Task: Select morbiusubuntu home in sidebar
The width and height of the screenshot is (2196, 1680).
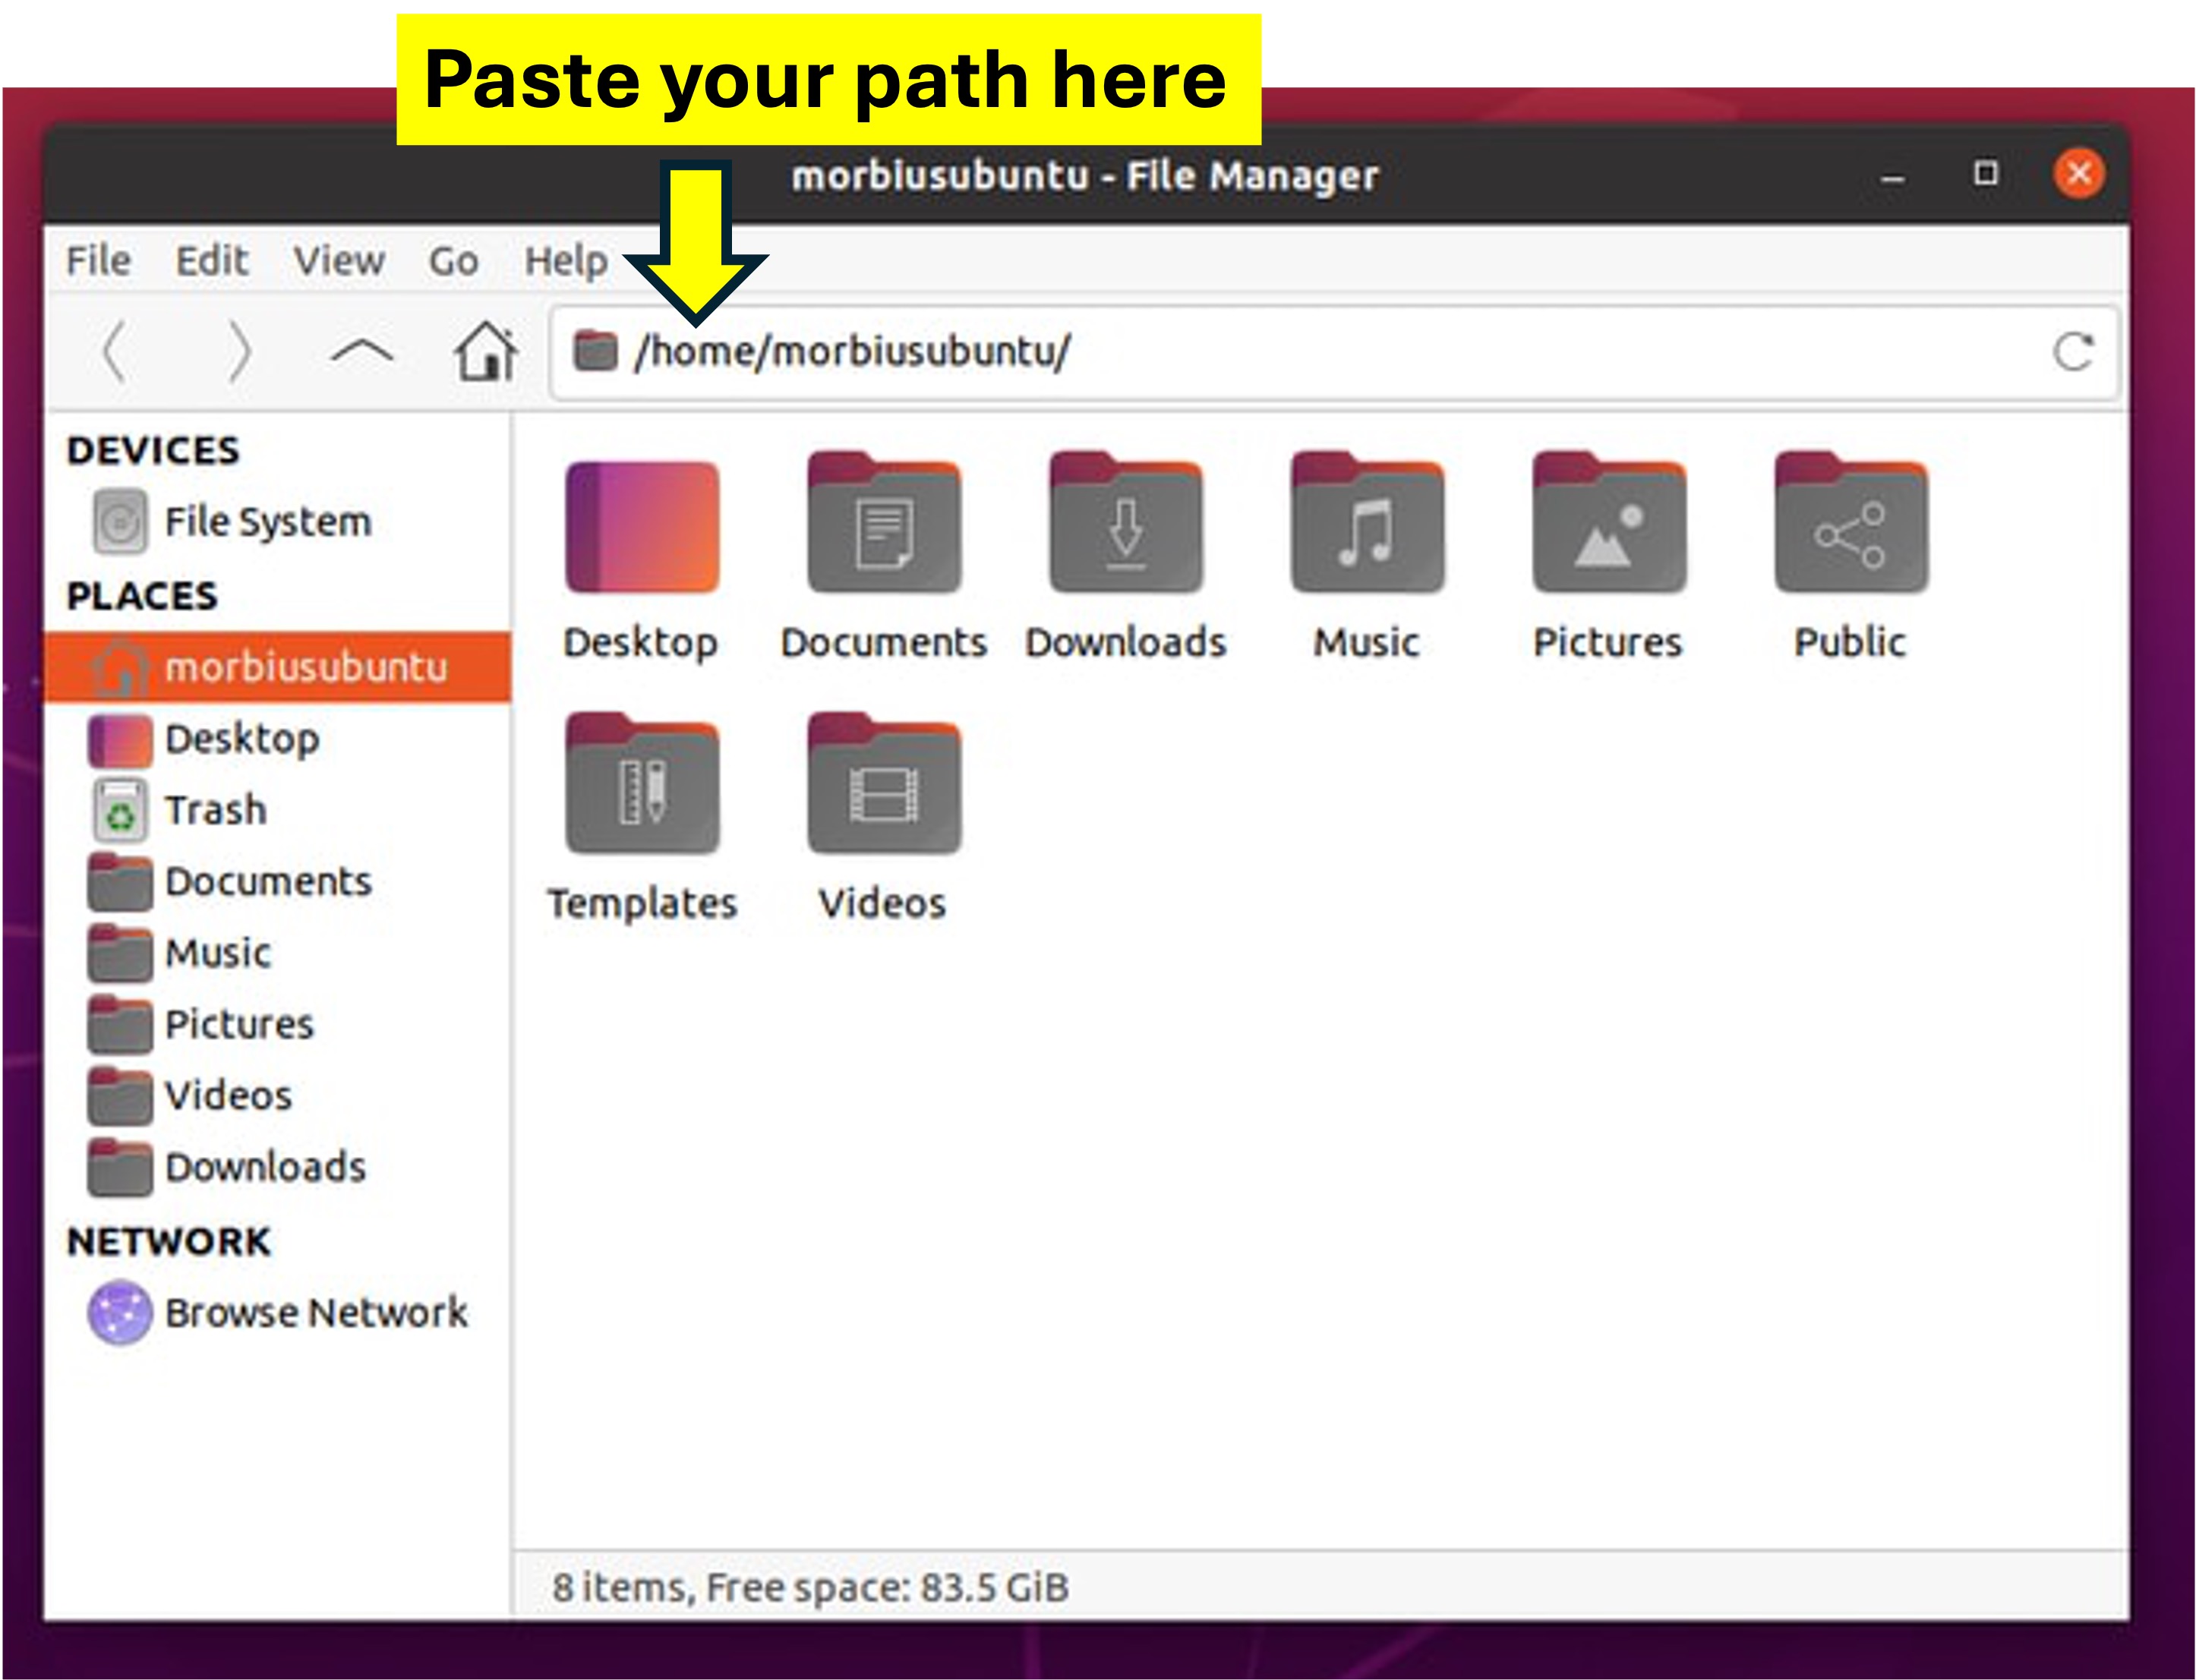Action: point(278,667)
